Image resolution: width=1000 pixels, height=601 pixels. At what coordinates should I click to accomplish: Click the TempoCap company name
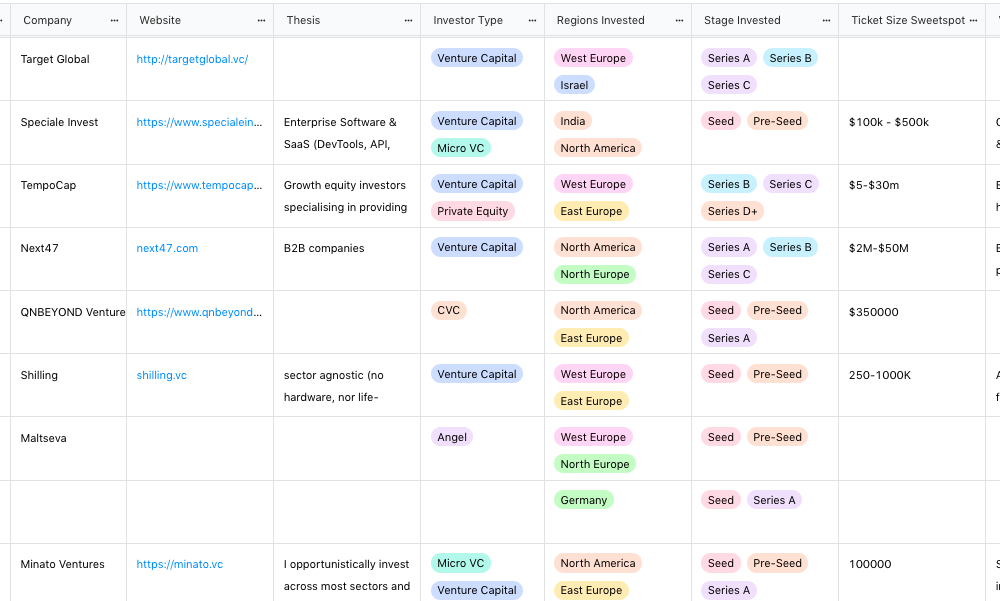click(48, 186)
